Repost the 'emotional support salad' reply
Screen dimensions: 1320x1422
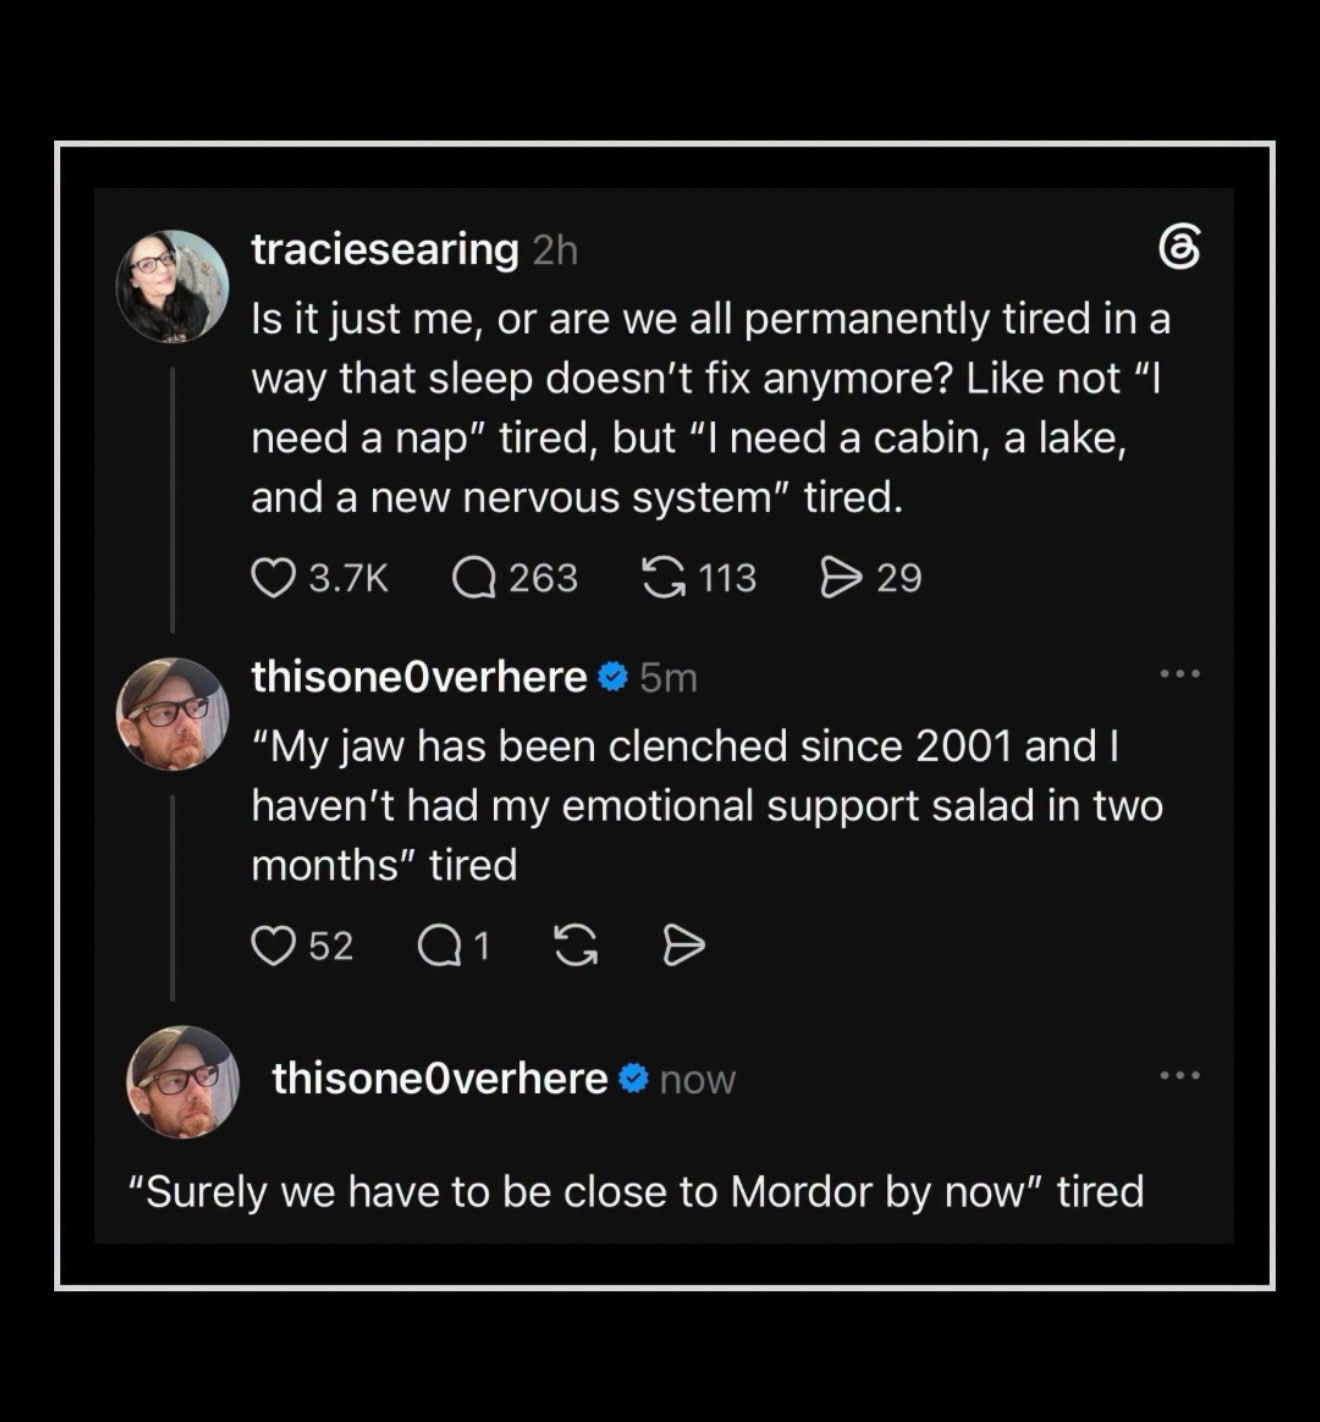pos(576,946)
